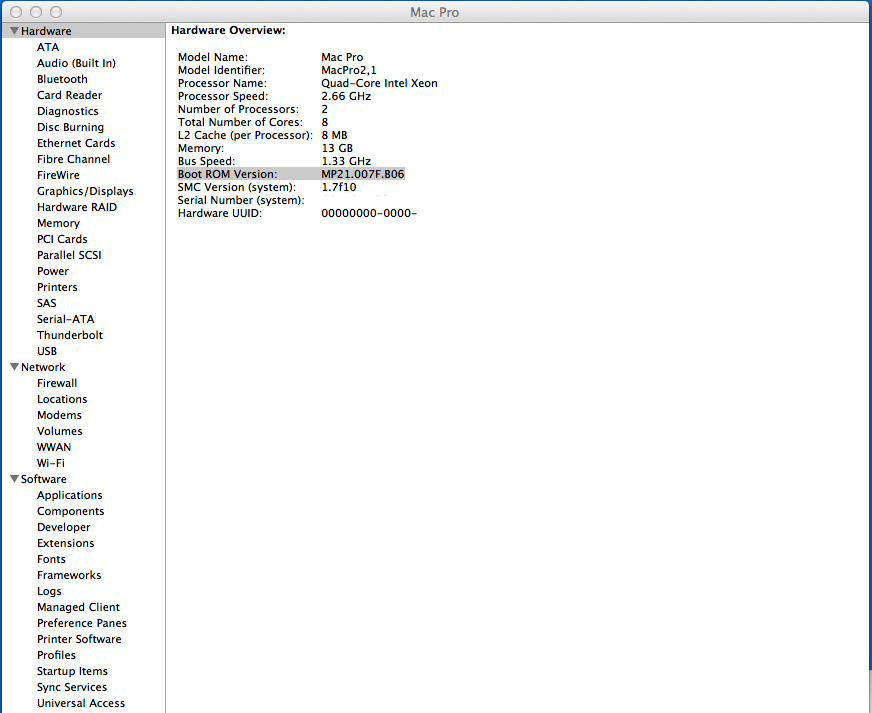Select Universal Access entry

[x=81, y=703]
